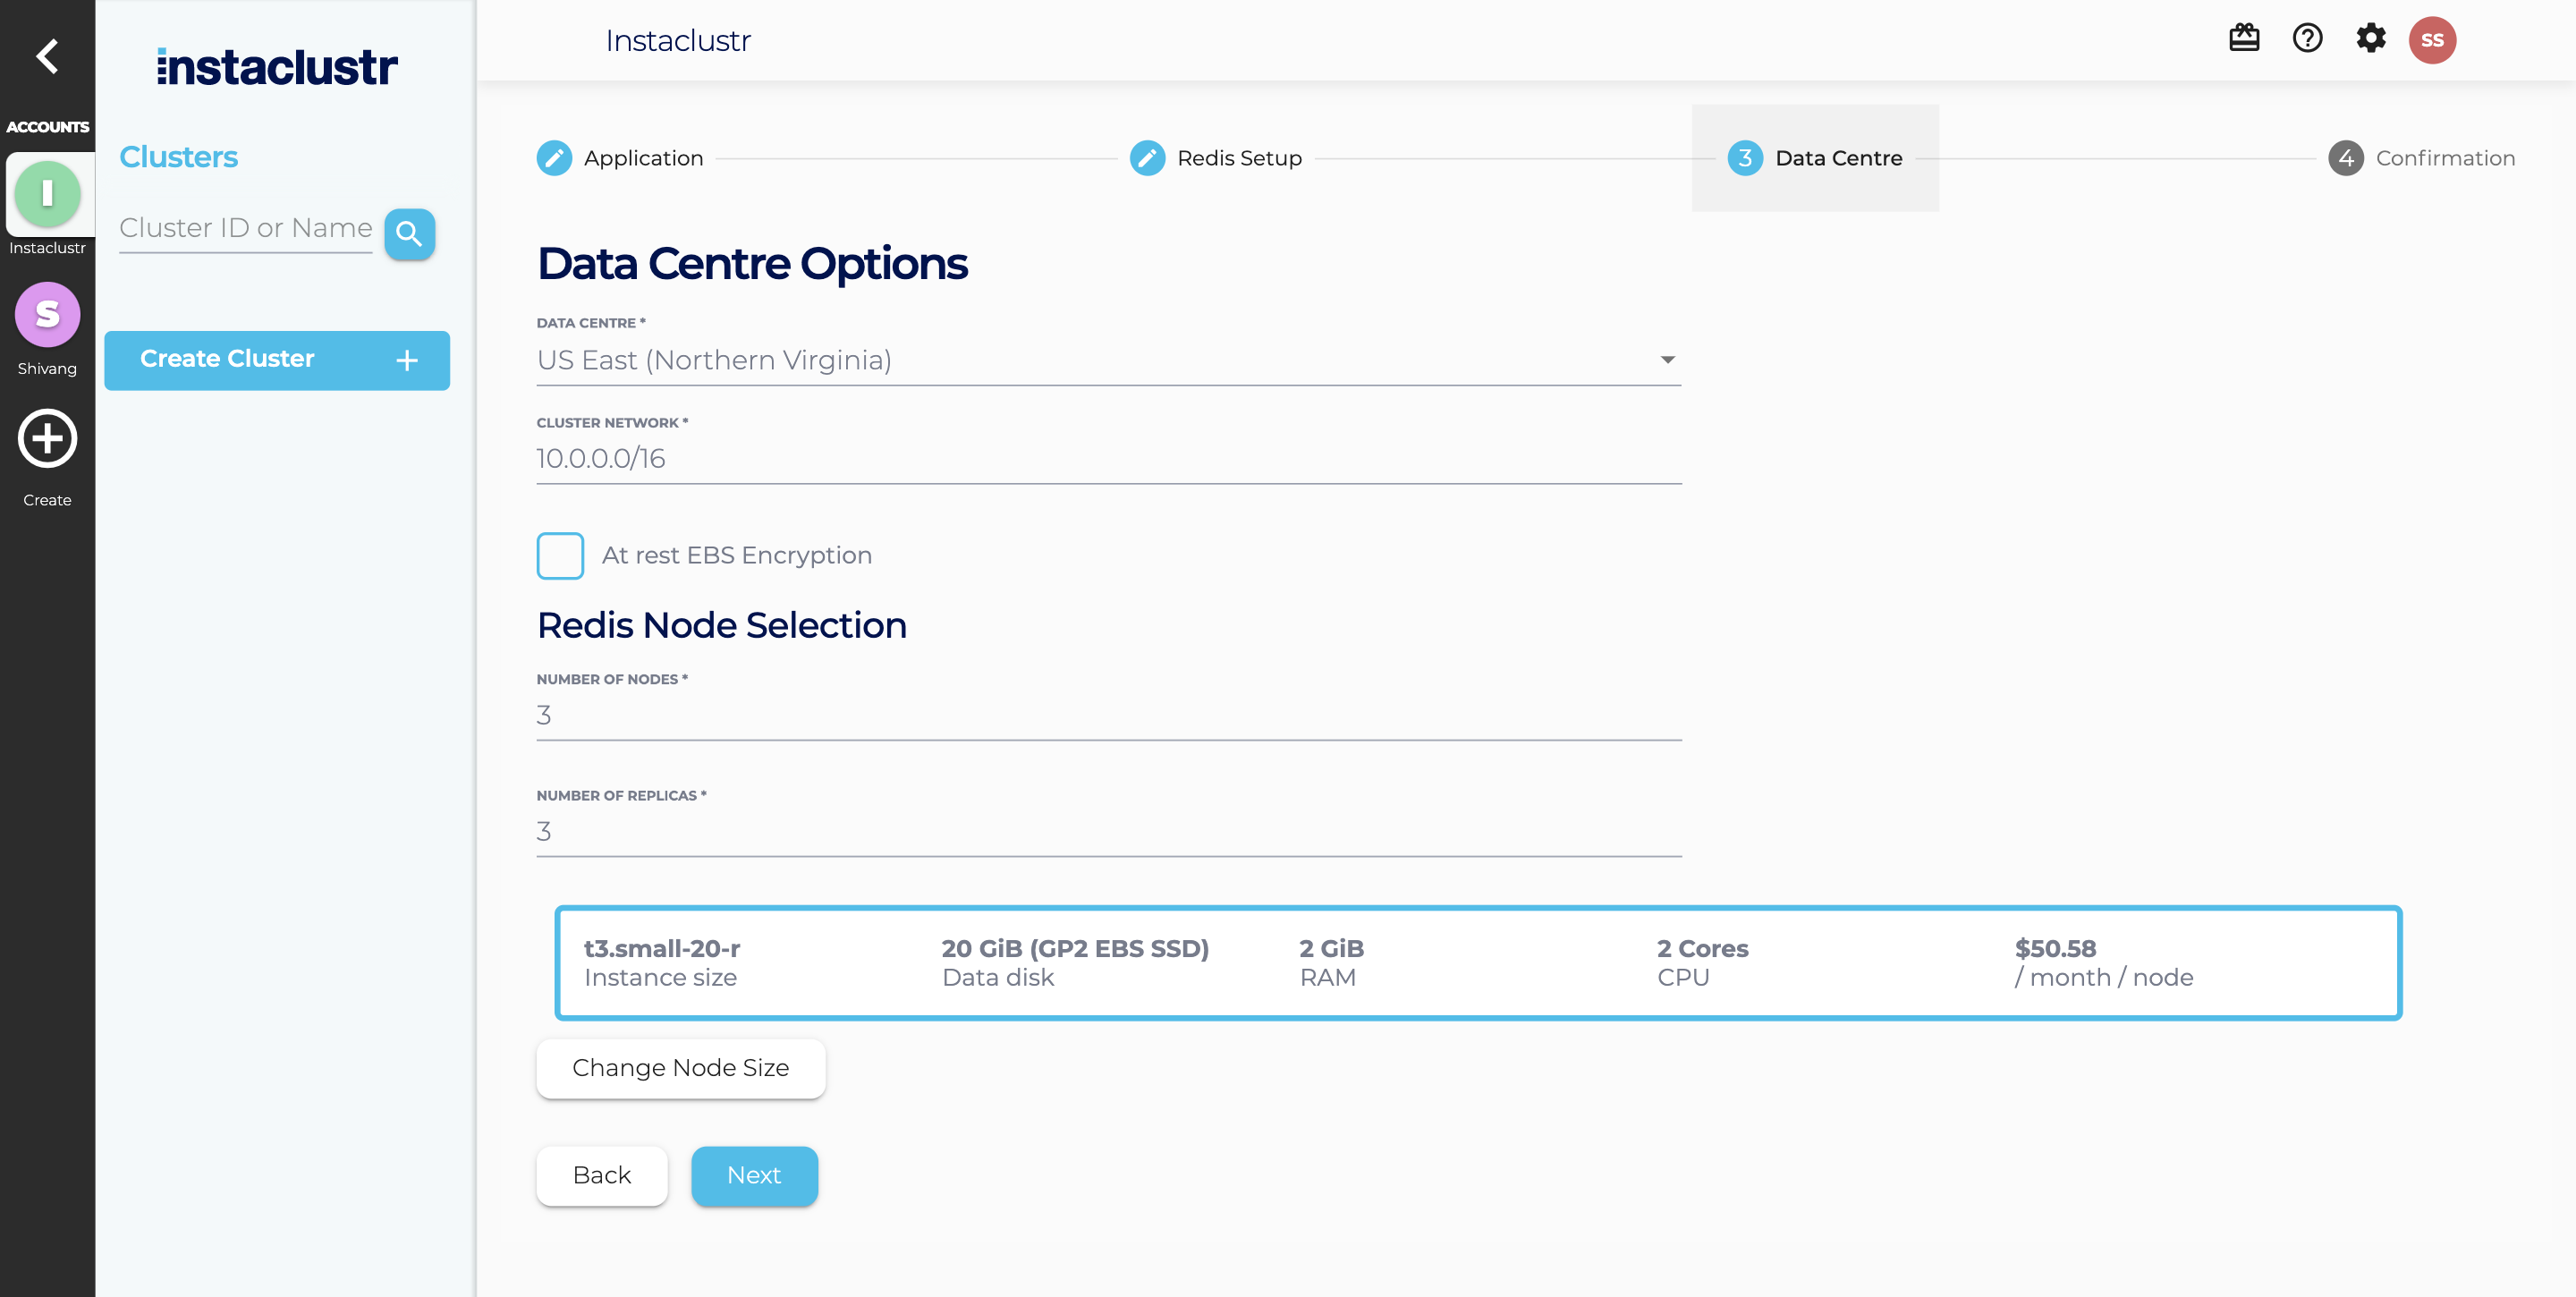Screen dimensions: 2576x1297
Task: Open the settings gear icon
Action: (x=2370, y=39)
